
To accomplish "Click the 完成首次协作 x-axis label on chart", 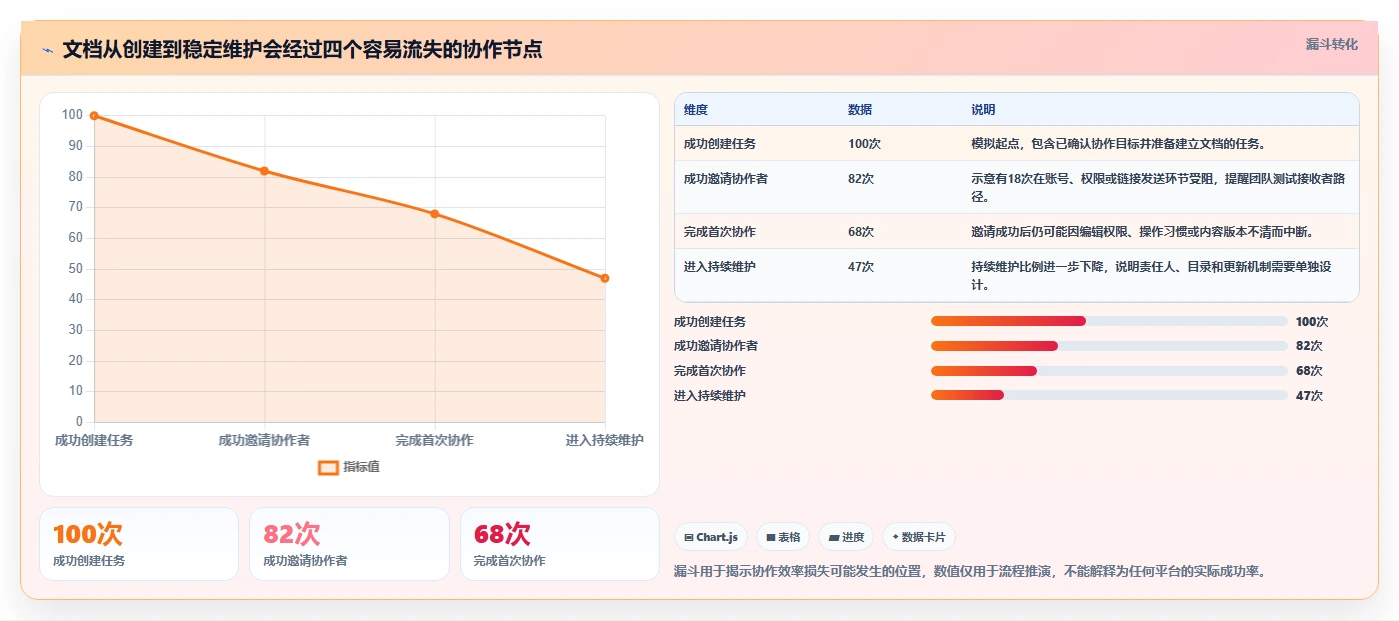I will (434, 440).
